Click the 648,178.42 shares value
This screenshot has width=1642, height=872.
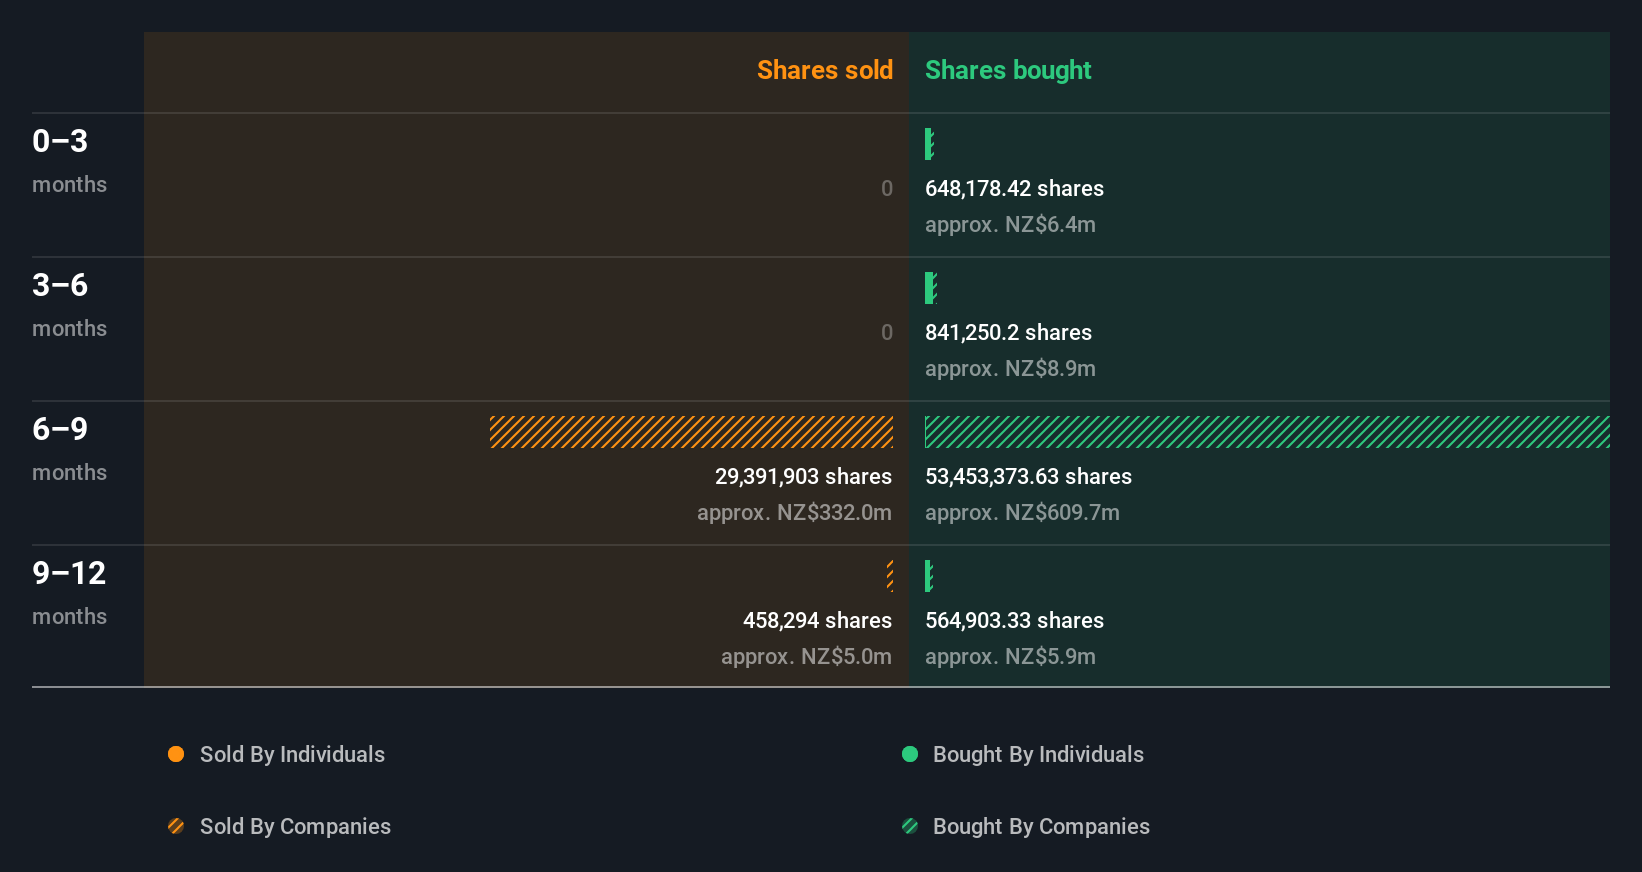1014,189
